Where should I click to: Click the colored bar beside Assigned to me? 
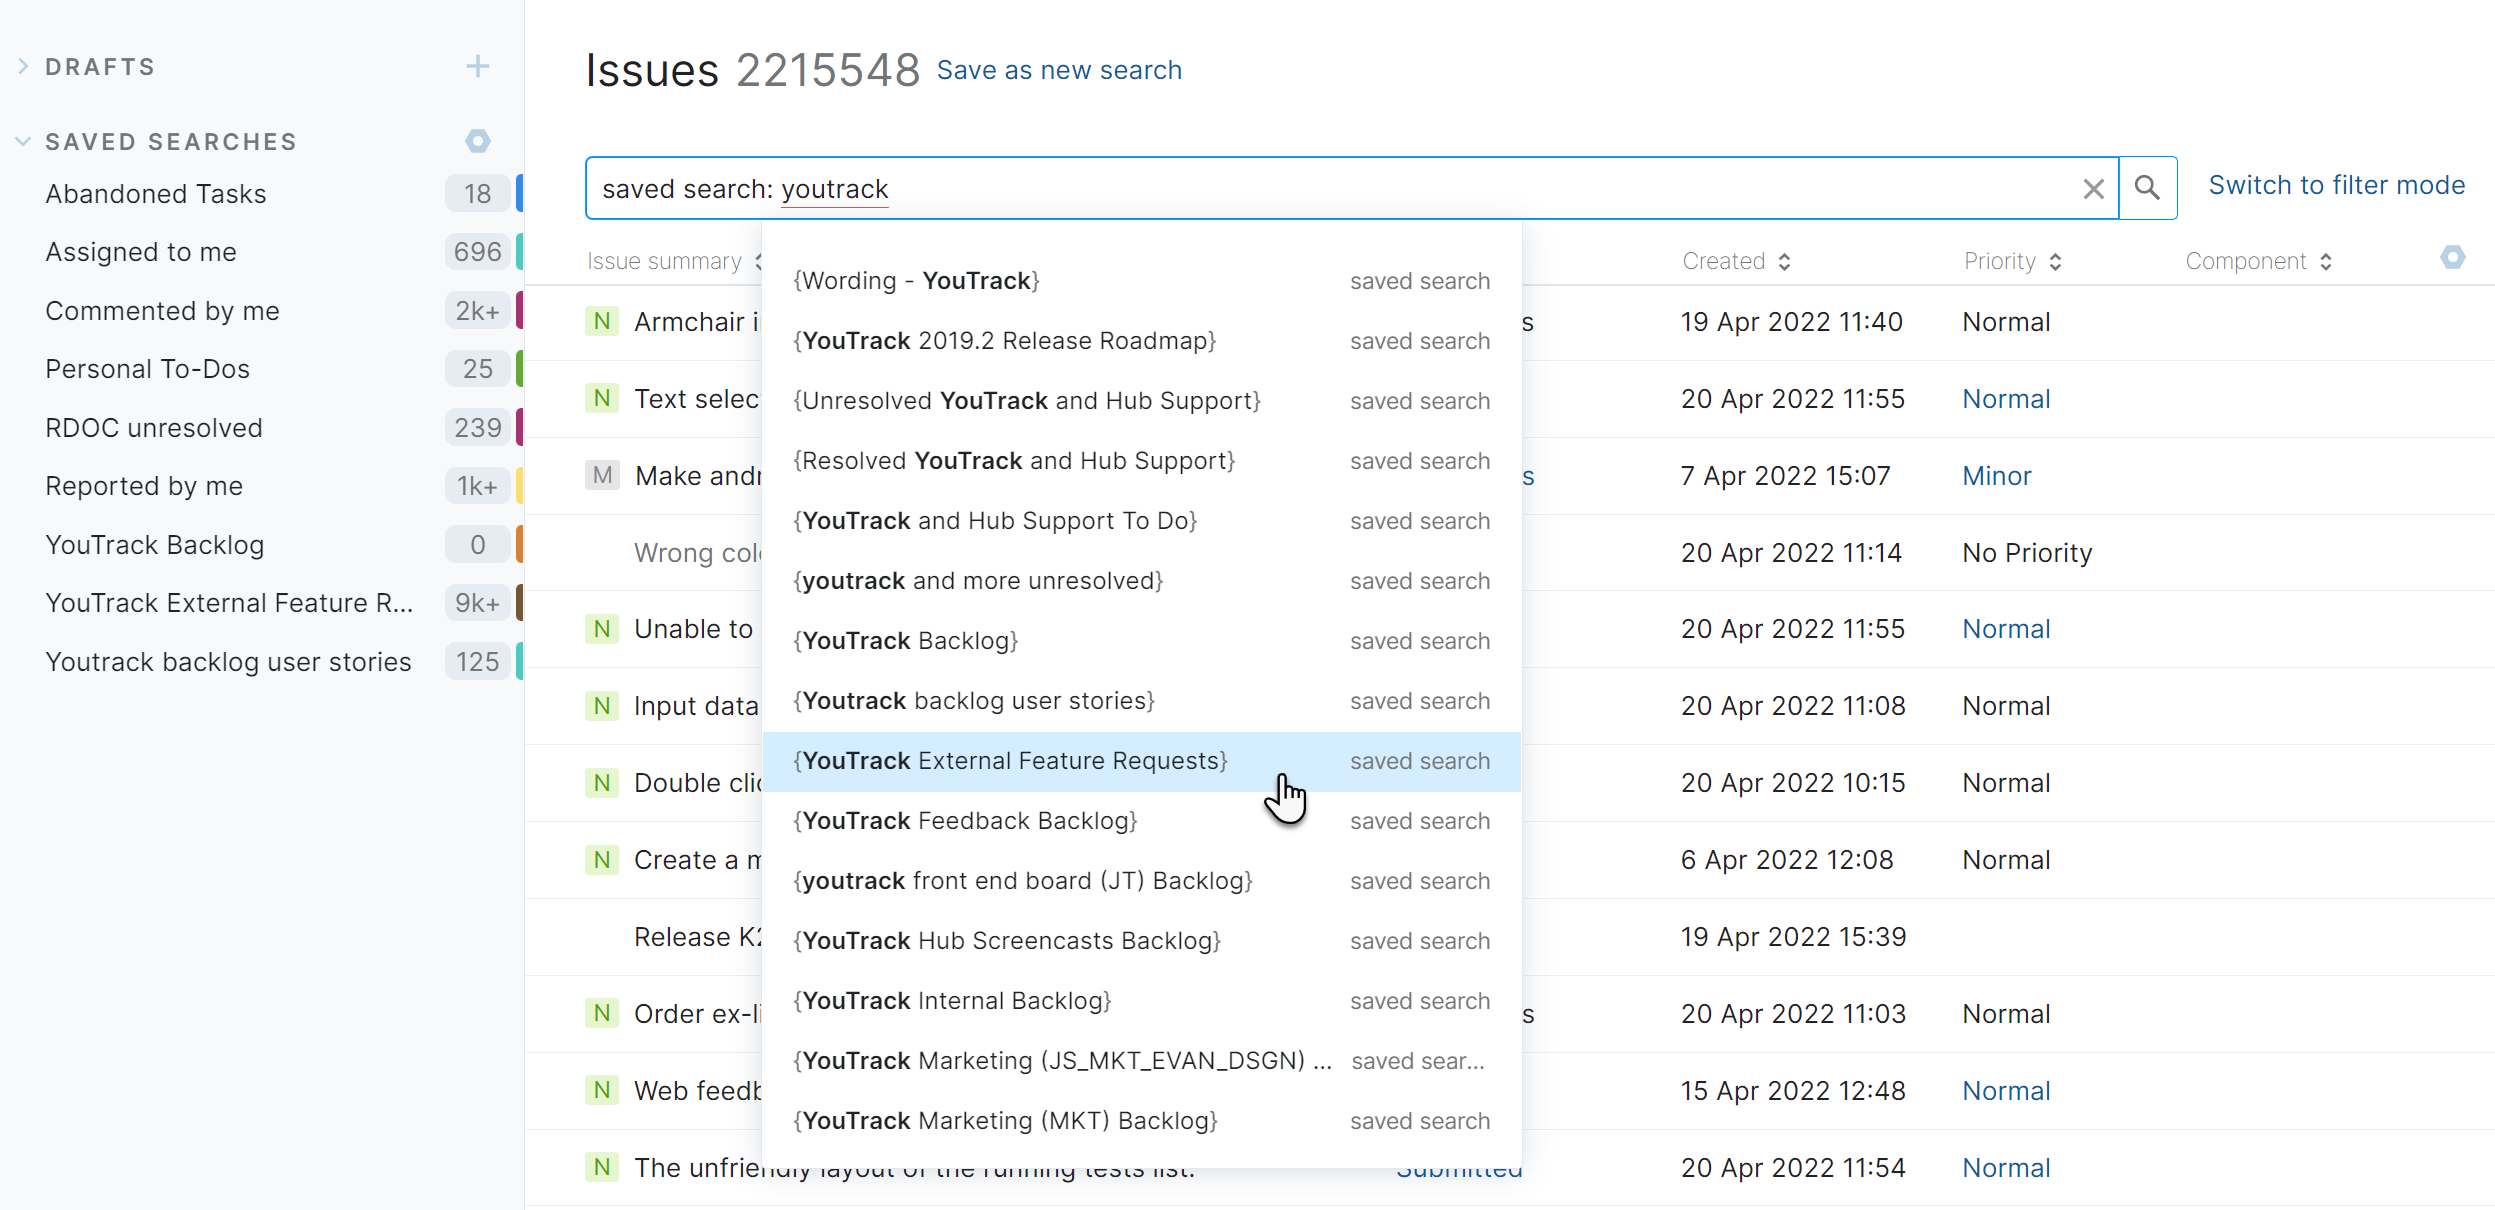coord(519,252)
